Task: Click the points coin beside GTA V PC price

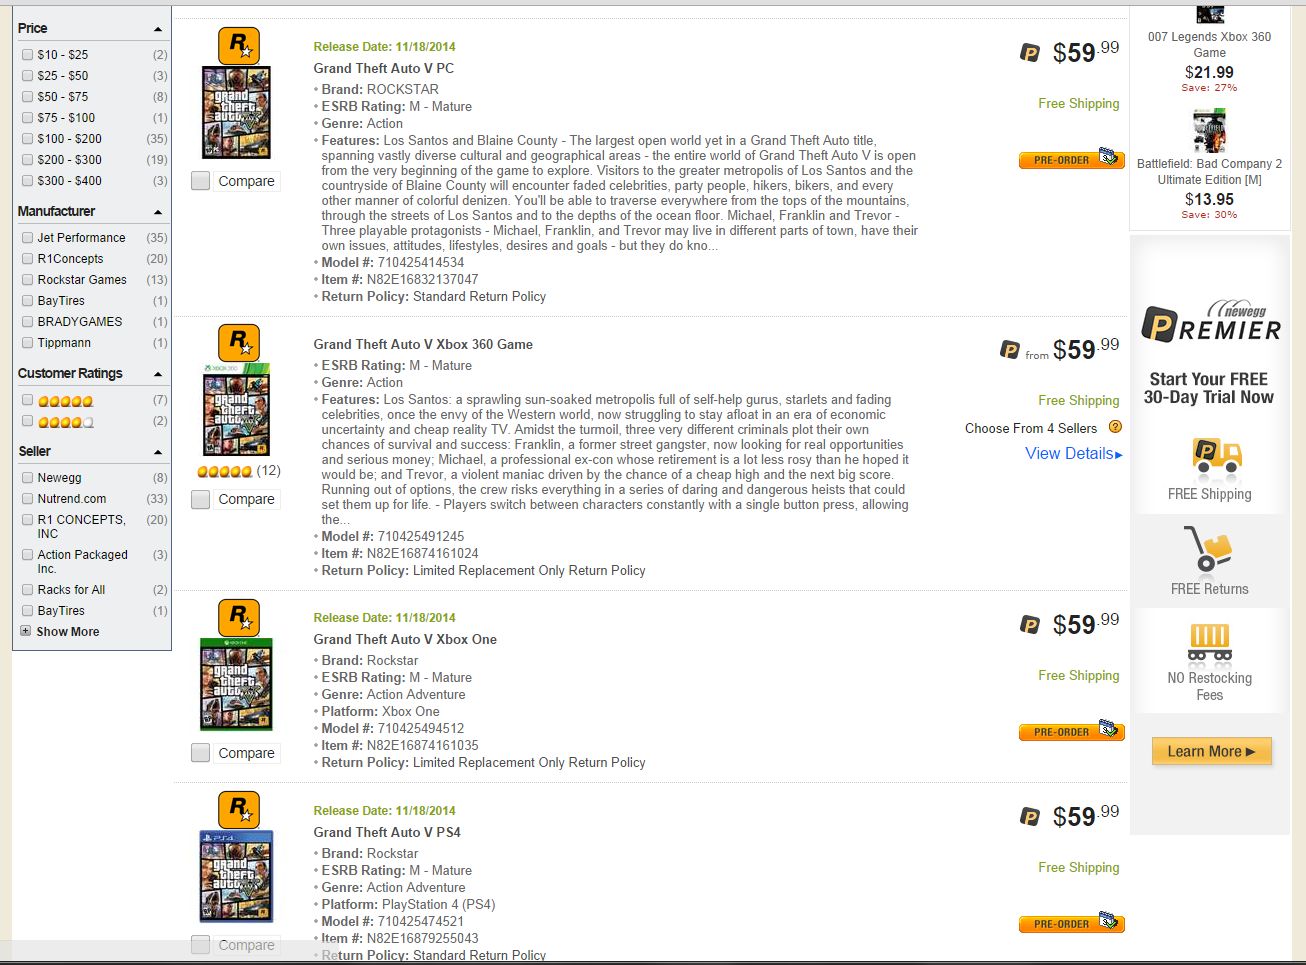Action: pos(1032,51)
